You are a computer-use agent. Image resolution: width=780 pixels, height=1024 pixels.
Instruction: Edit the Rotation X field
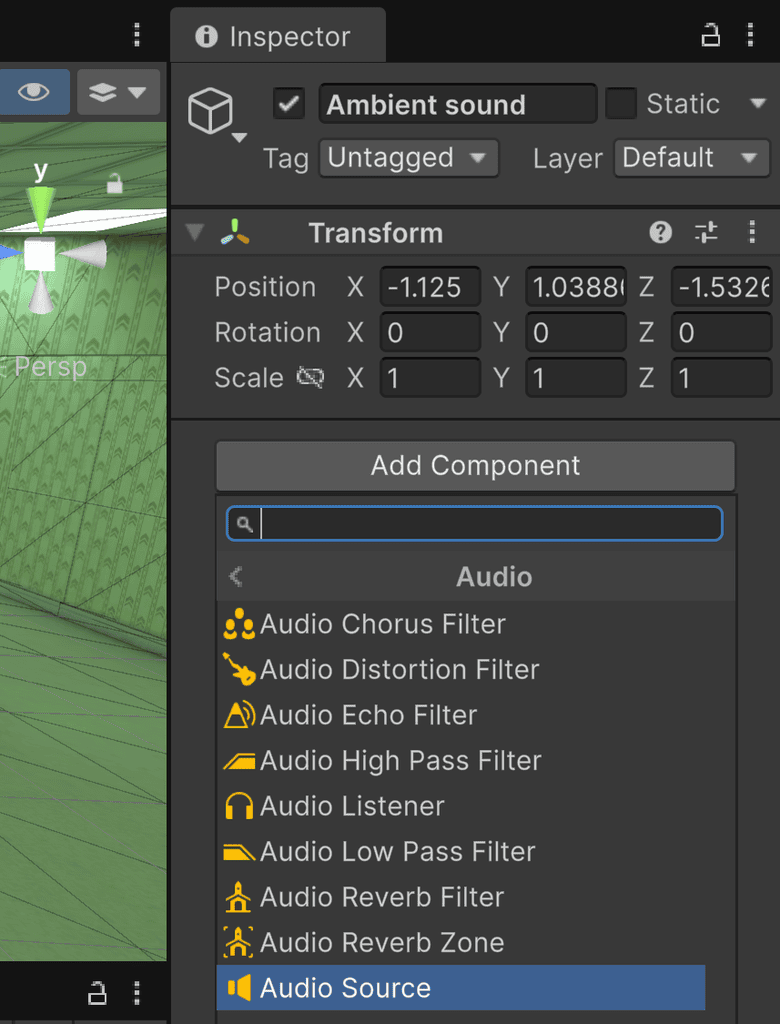pos(431,332)
